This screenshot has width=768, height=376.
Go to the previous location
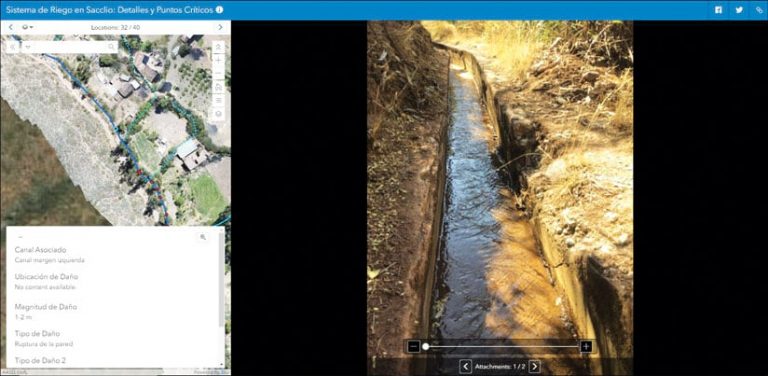click(10, 27)
